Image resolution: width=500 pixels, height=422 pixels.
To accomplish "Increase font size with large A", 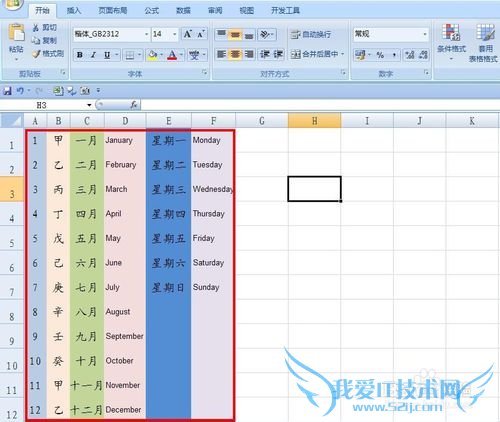I will click(x=188, y=34).
